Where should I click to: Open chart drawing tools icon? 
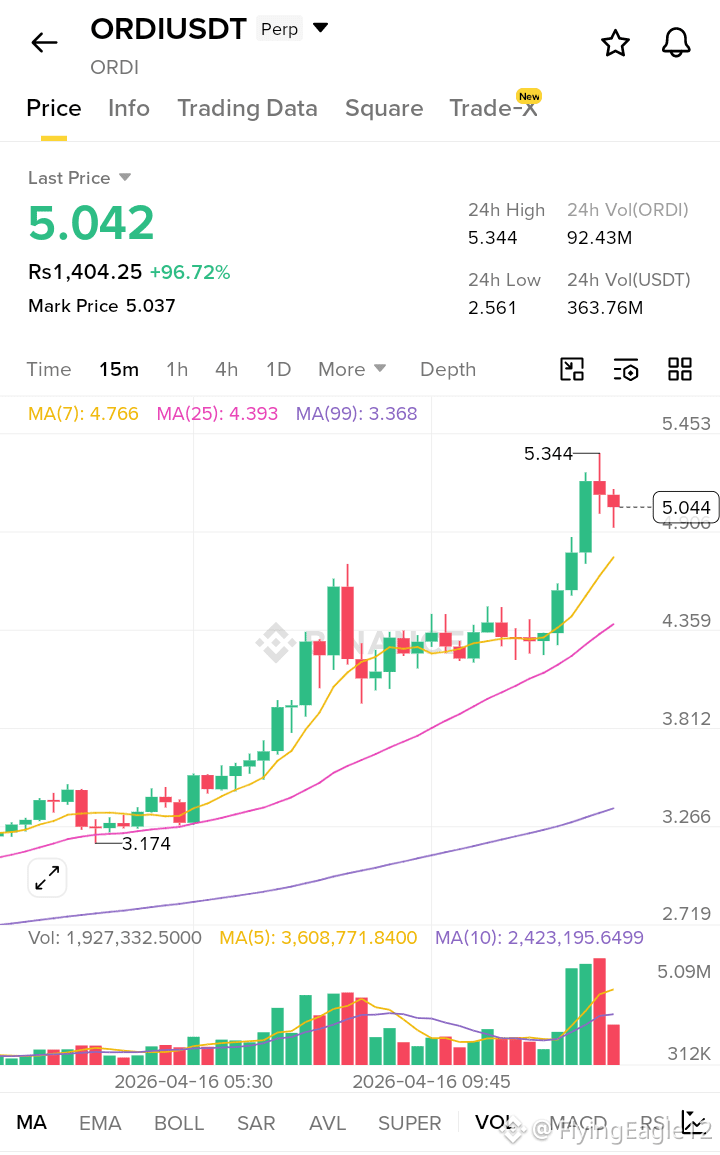click(x=572, y=369)
